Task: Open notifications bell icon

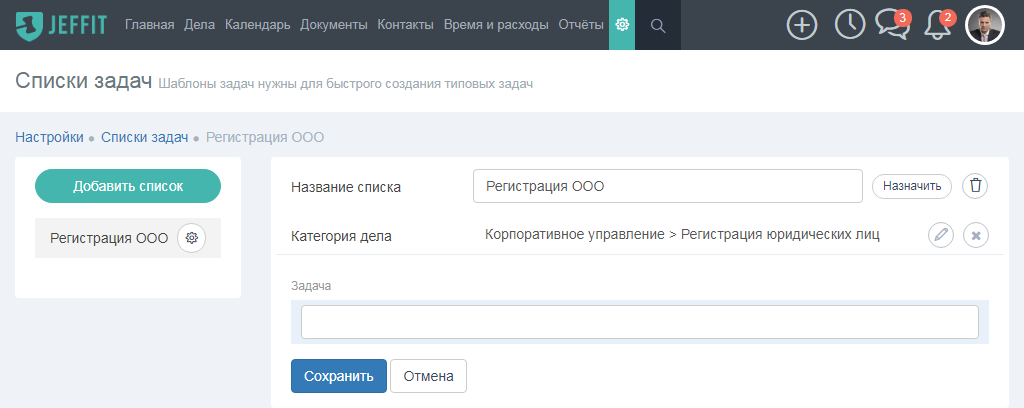Action: tap(937, 25)
